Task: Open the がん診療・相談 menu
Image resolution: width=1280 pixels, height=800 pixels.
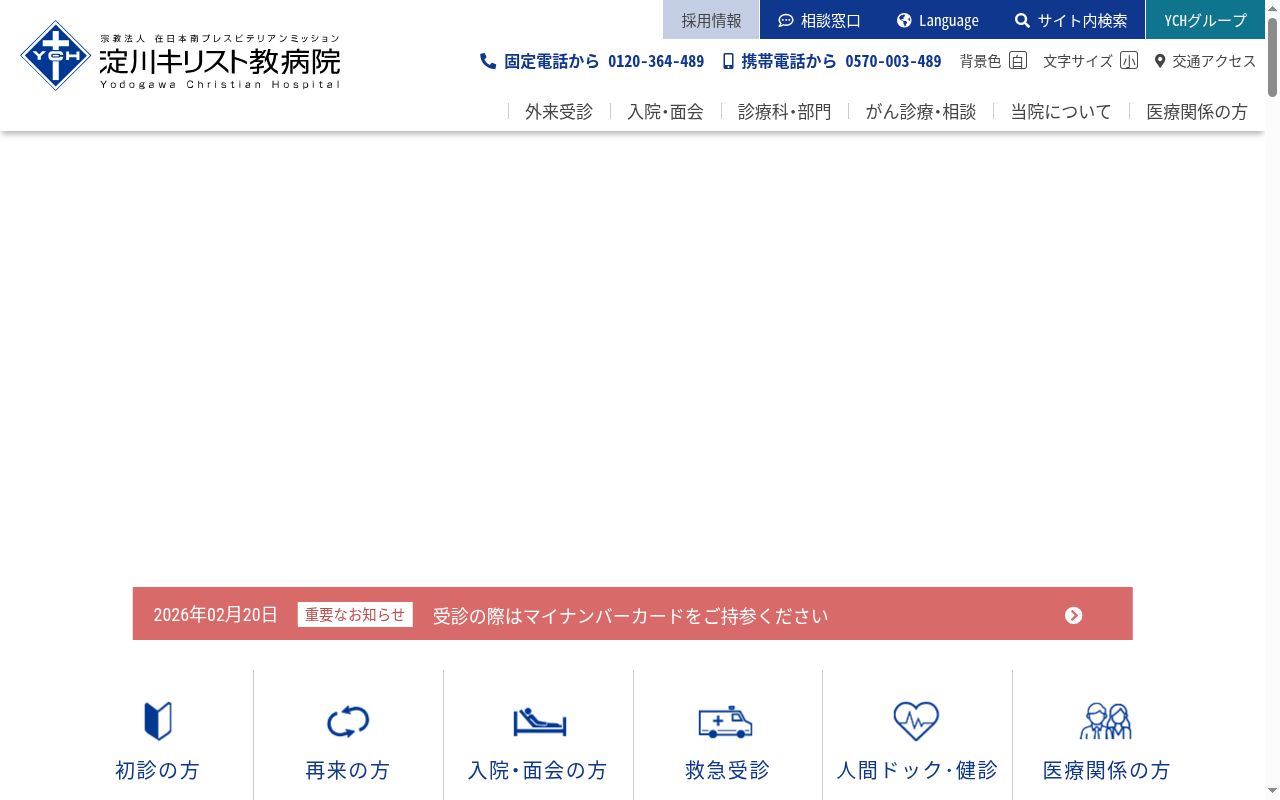Action: [x=921, y=112]
